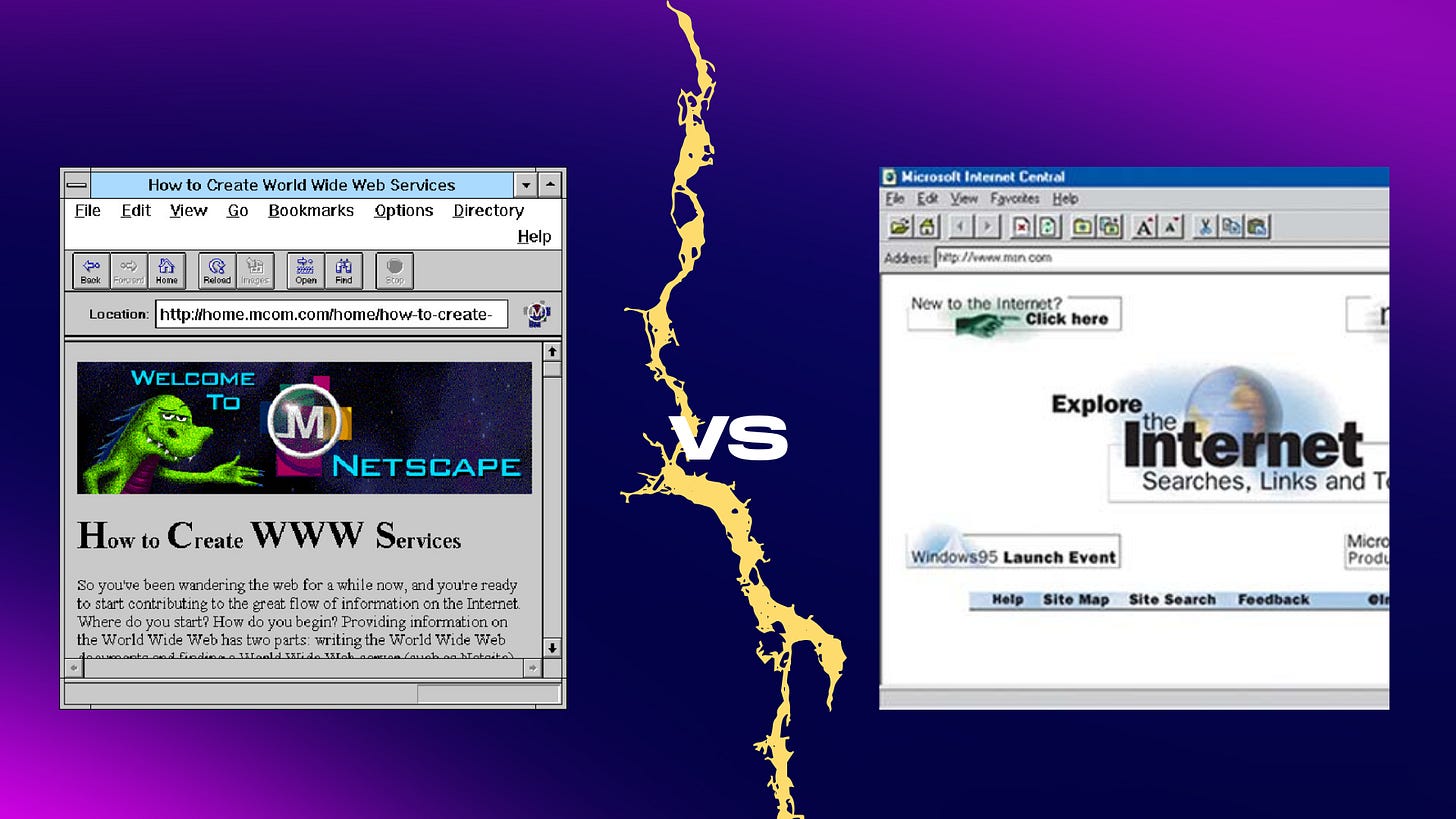
Task: Click the Open folder icon in Internet Explorer
Action: (900, 227)
